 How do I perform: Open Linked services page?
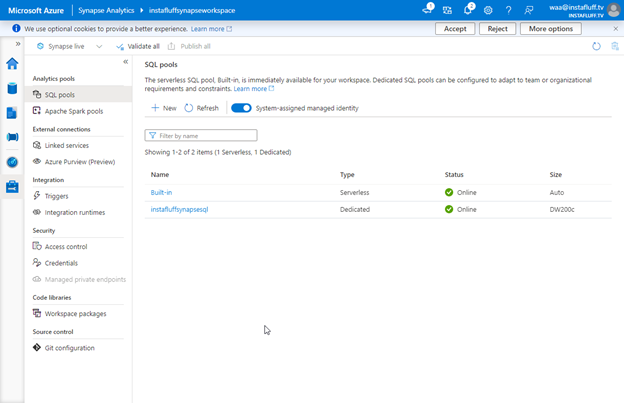pos(78,145)
